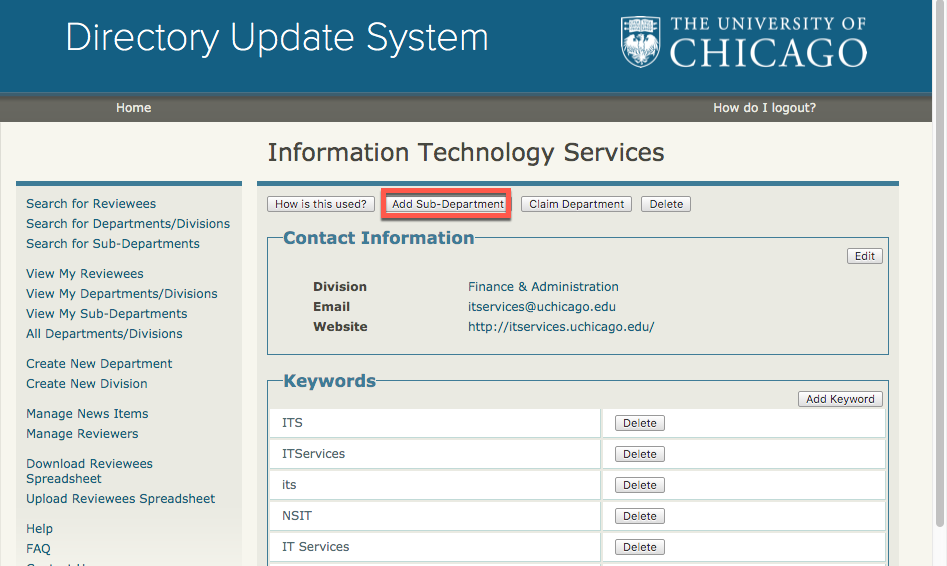Click 'How is this used?' button
Viewport: 947px width, 566px height.
click(321, 204)
